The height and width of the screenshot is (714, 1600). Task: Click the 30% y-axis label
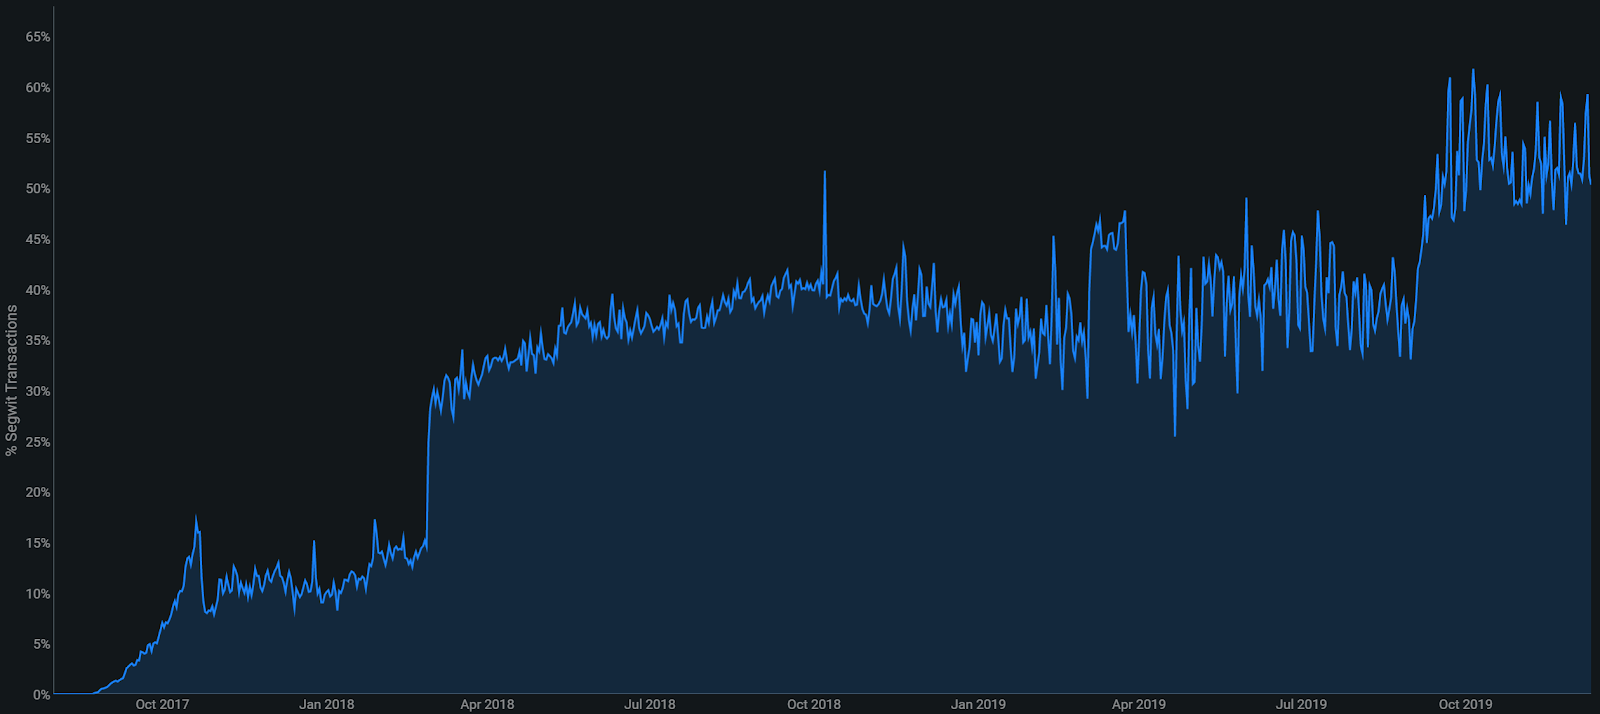coord(38,391)
